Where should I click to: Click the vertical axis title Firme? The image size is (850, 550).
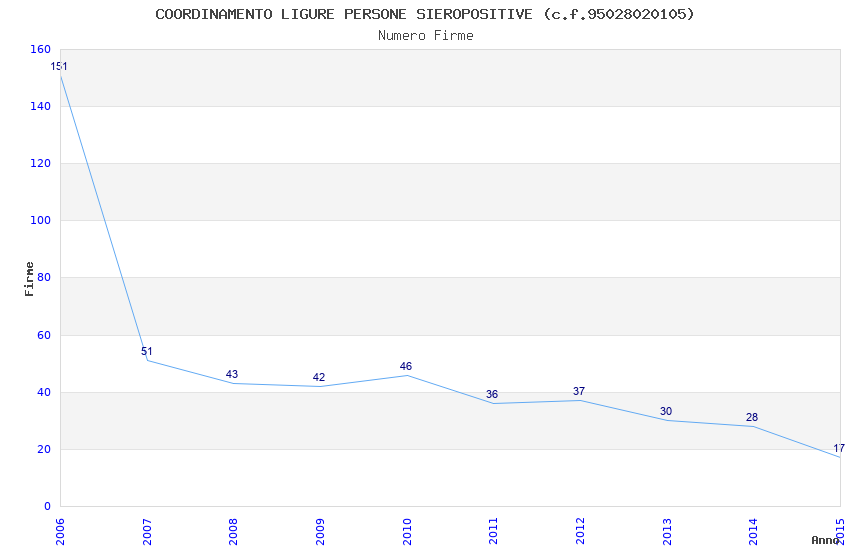pyautogui.click(x=29, y=279)
